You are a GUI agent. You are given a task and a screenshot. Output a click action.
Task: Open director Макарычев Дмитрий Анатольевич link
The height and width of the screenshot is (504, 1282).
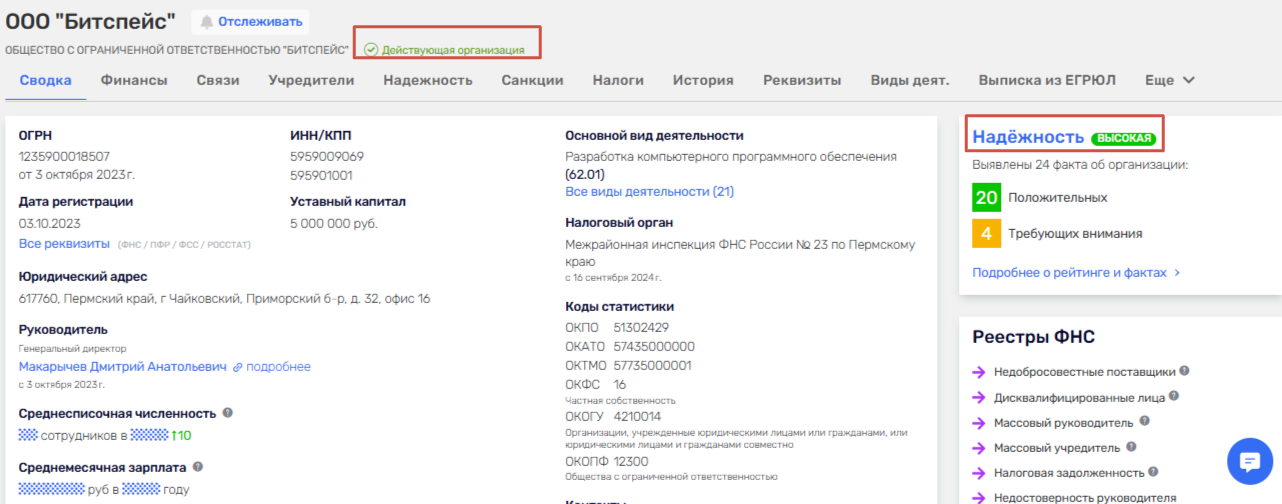(123, 367)
